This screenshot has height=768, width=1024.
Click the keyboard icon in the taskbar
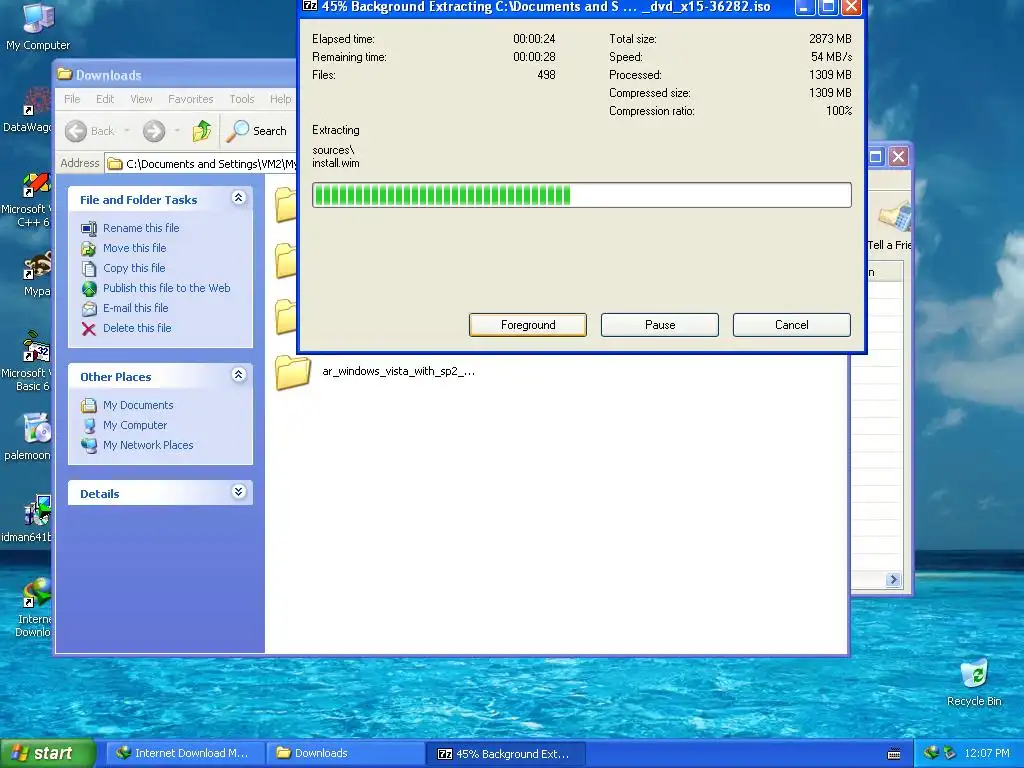(894, 754)
